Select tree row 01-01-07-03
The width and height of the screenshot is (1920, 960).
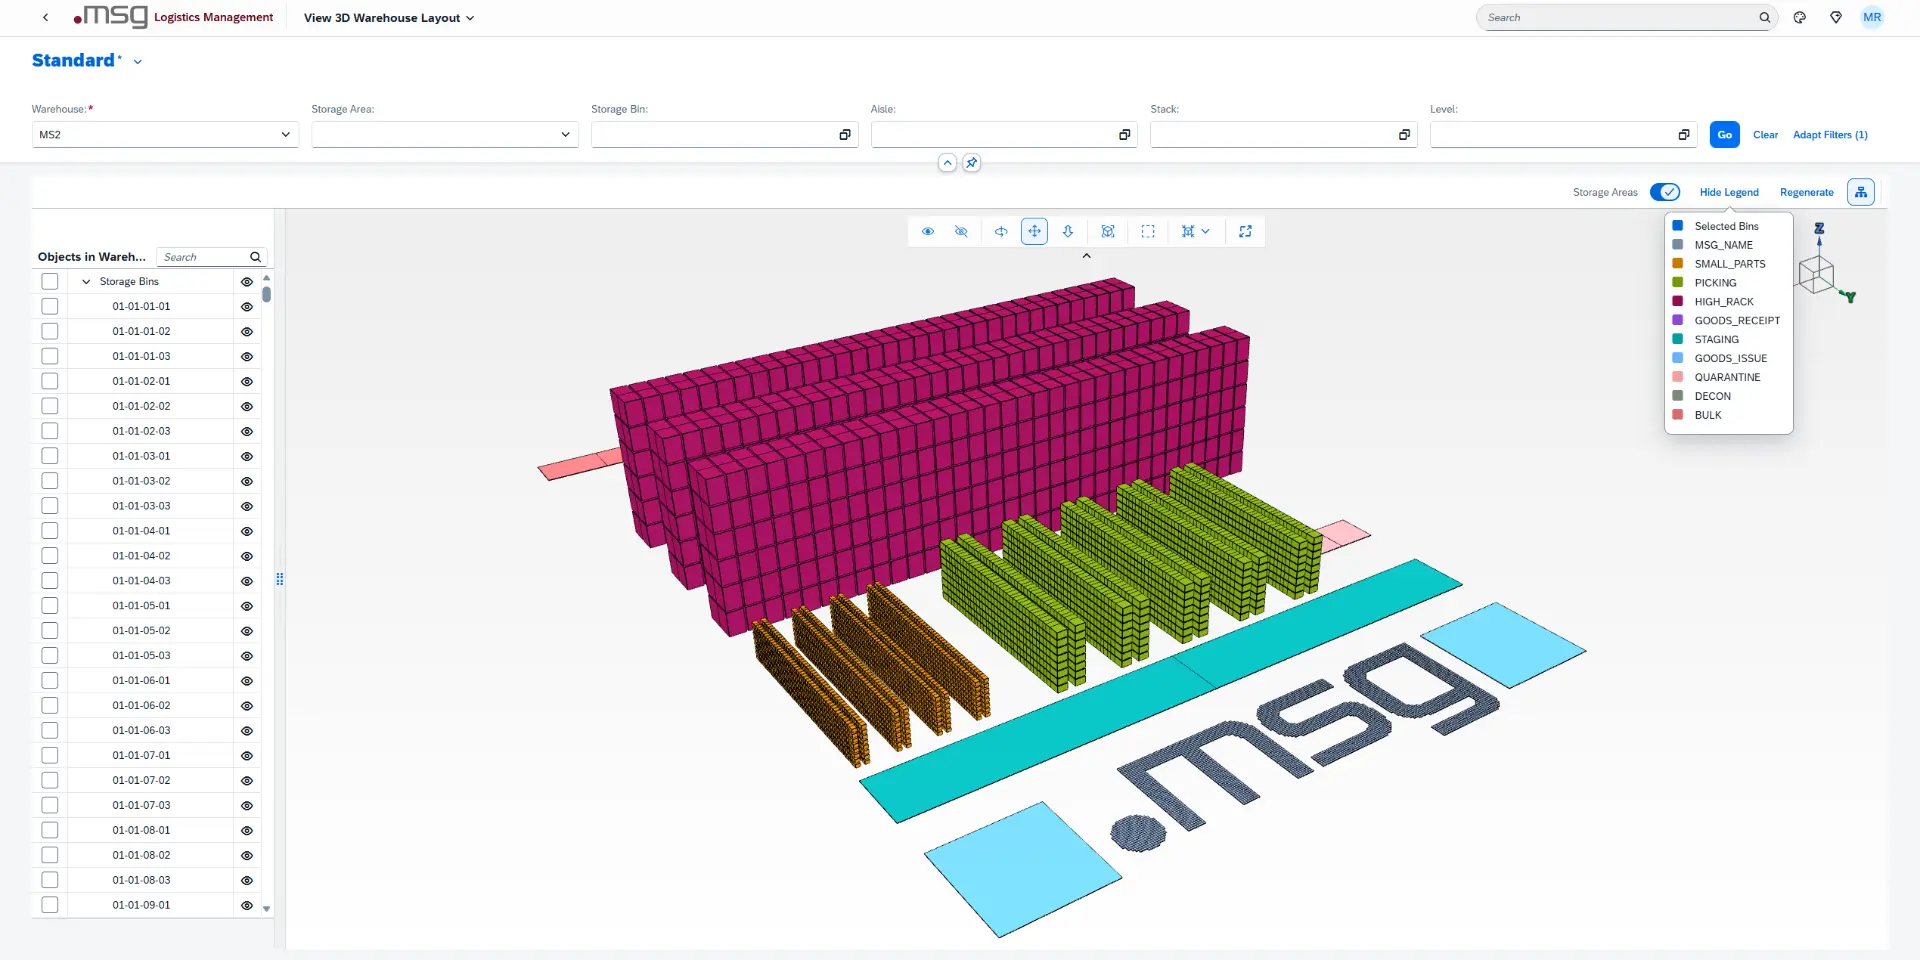tap(141, 806)
